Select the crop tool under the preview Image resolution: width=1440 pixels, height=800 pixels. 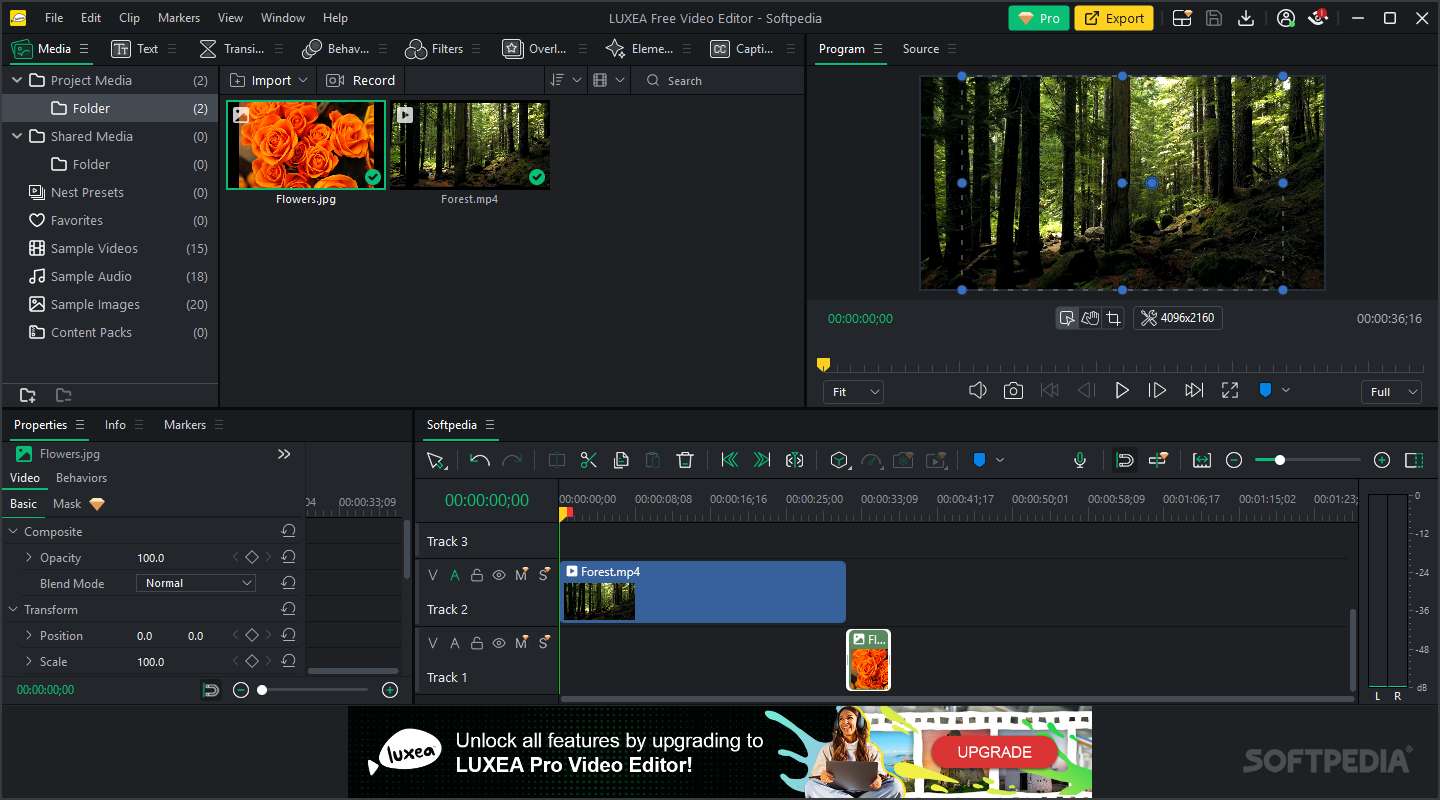1113,318
